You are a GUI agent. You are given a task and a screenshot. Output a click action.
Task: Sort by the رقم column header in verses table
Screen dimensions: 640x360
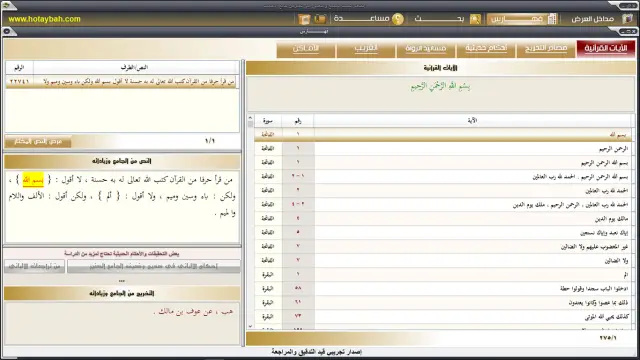[x=298, y=120]
